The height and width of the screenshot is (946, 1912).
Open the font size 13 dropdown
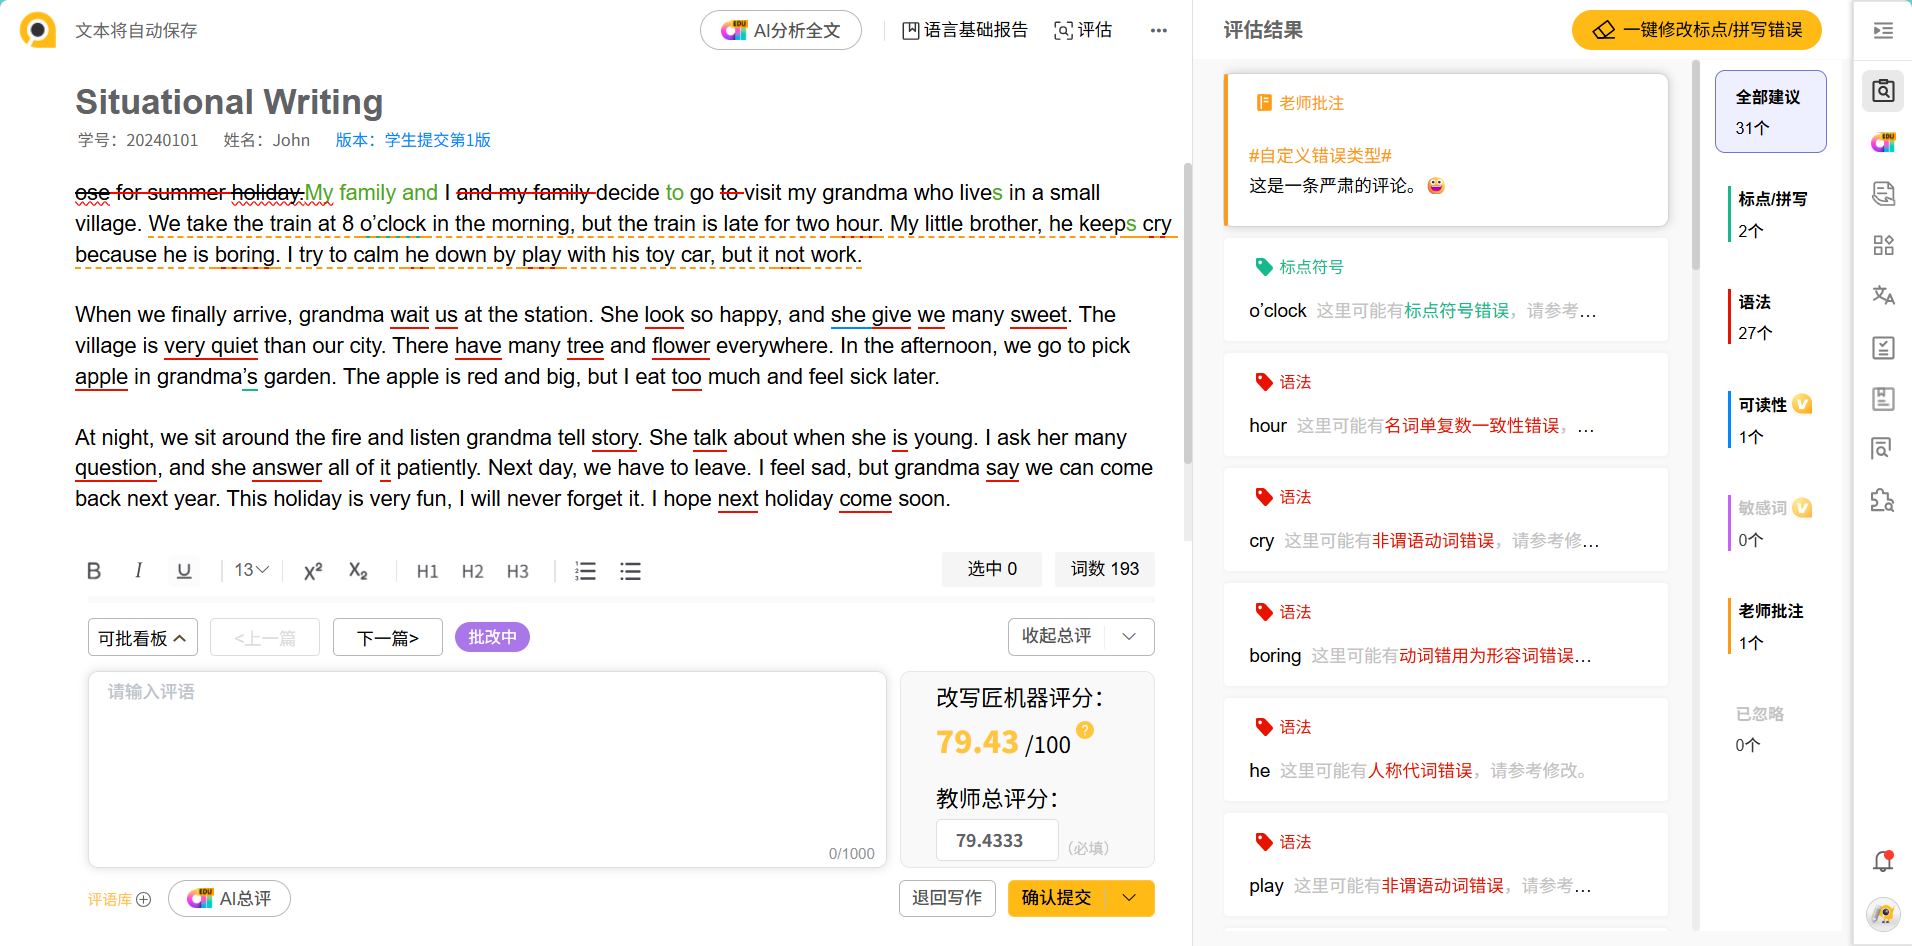pos(251,570)
